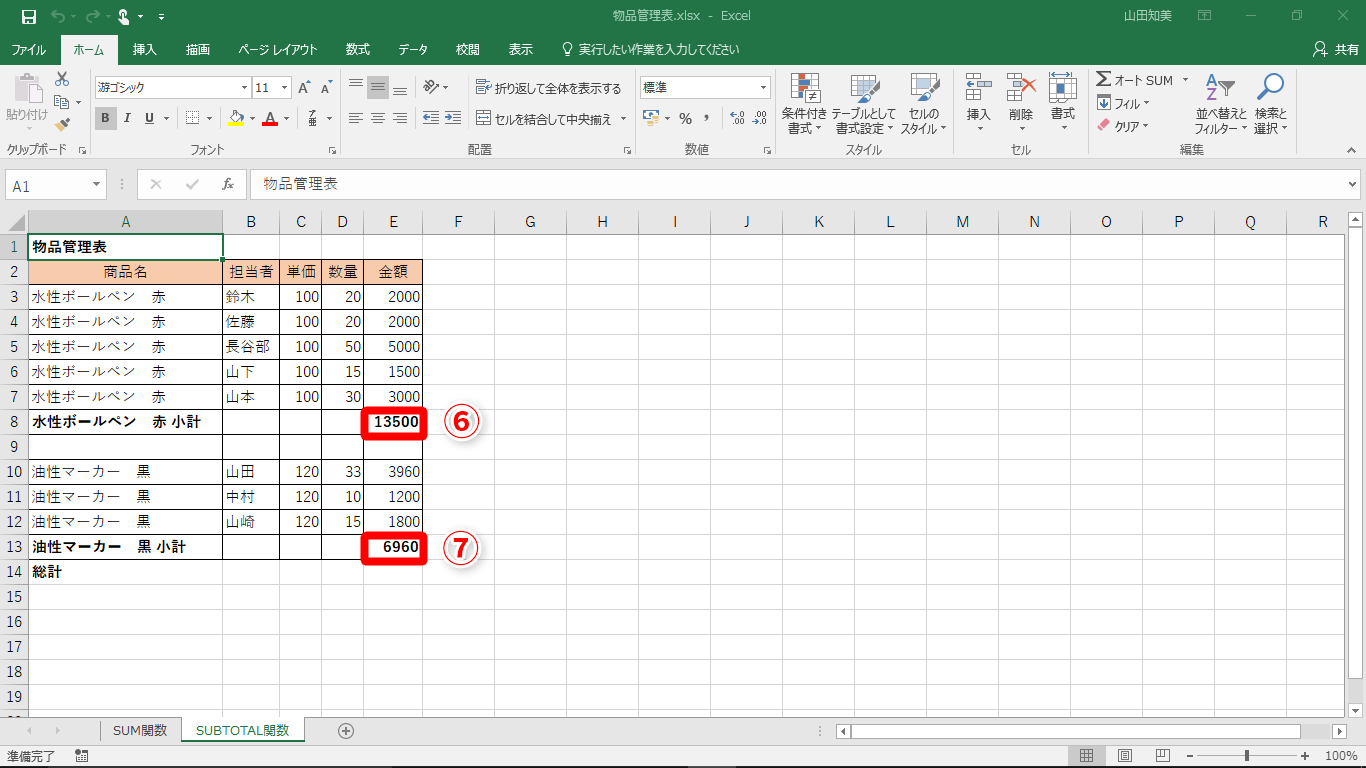
Task: Click the borders icon
Action: (x=192, y=118)
